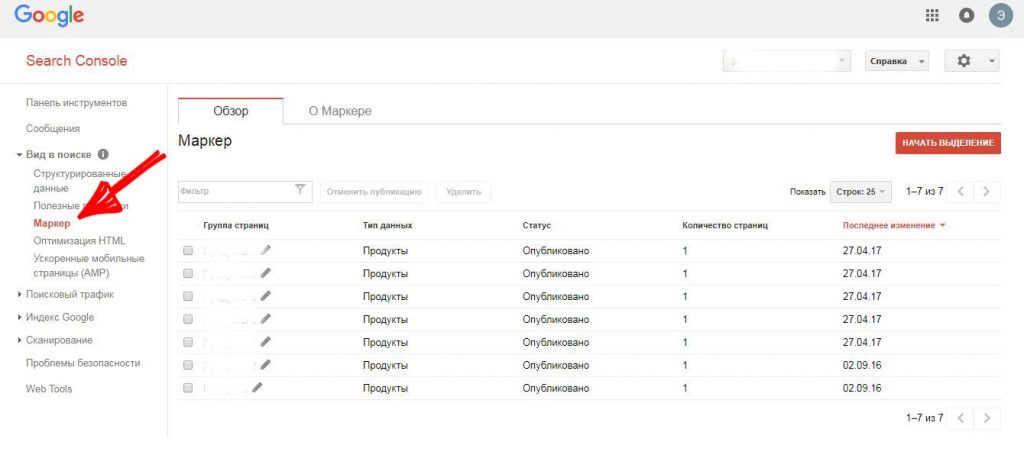
Task: Open the account avatar with letter Э
Action: pos(1000,16)
